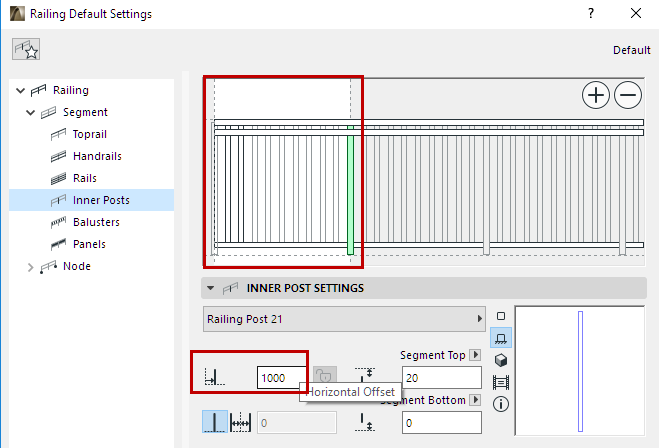The width and height of the screenshot is (659, 448).
Task: Choose the single post placement icon
Action: click(x=215, y=422)
